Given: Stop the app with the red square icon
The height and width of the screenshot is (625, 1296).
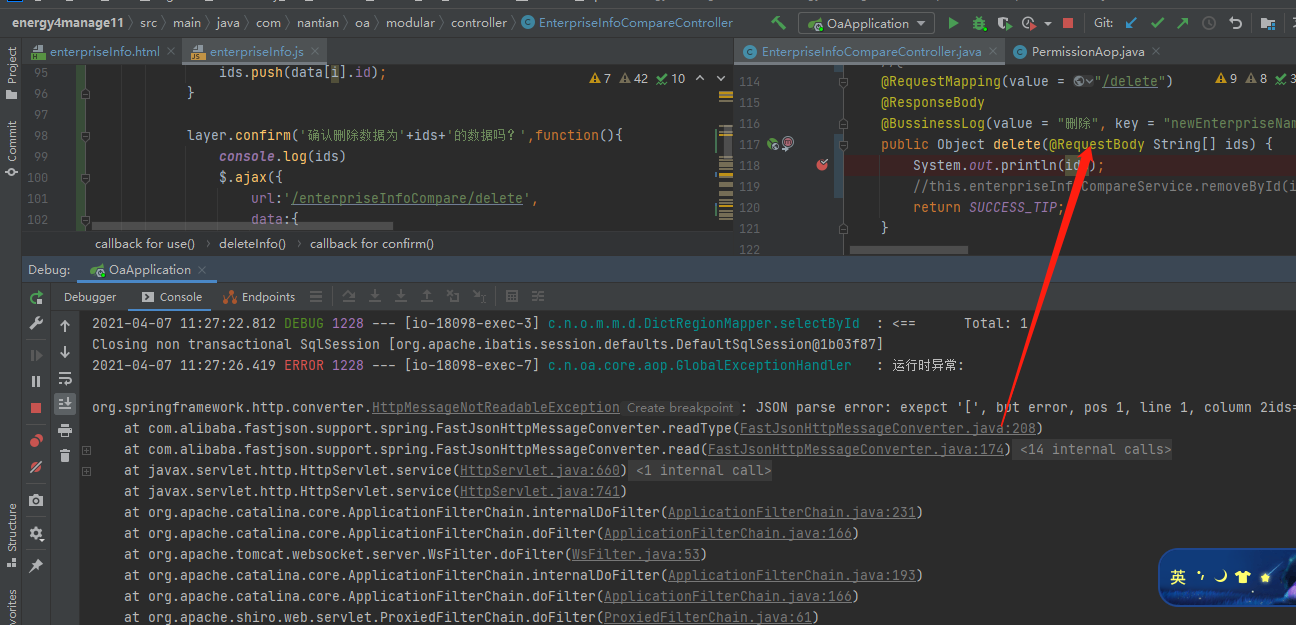Looking at the screenshot, I should tap(1068, 22).
